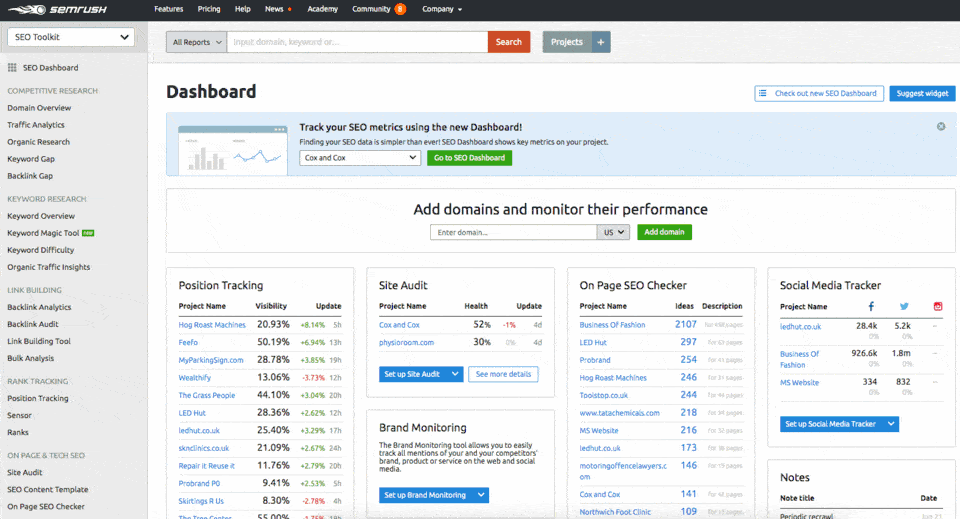Open physioroom.com in Site Audit
The width and height of the screenshot is (960, 519).
(406, 343)
